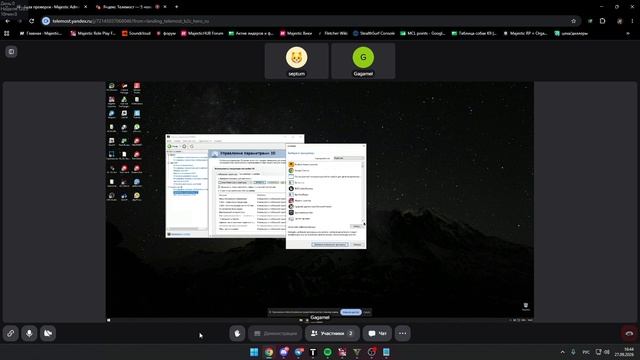Screen dimensions: 640x360
Task: Open the three-dots more options menu
Action: point(402,333)
